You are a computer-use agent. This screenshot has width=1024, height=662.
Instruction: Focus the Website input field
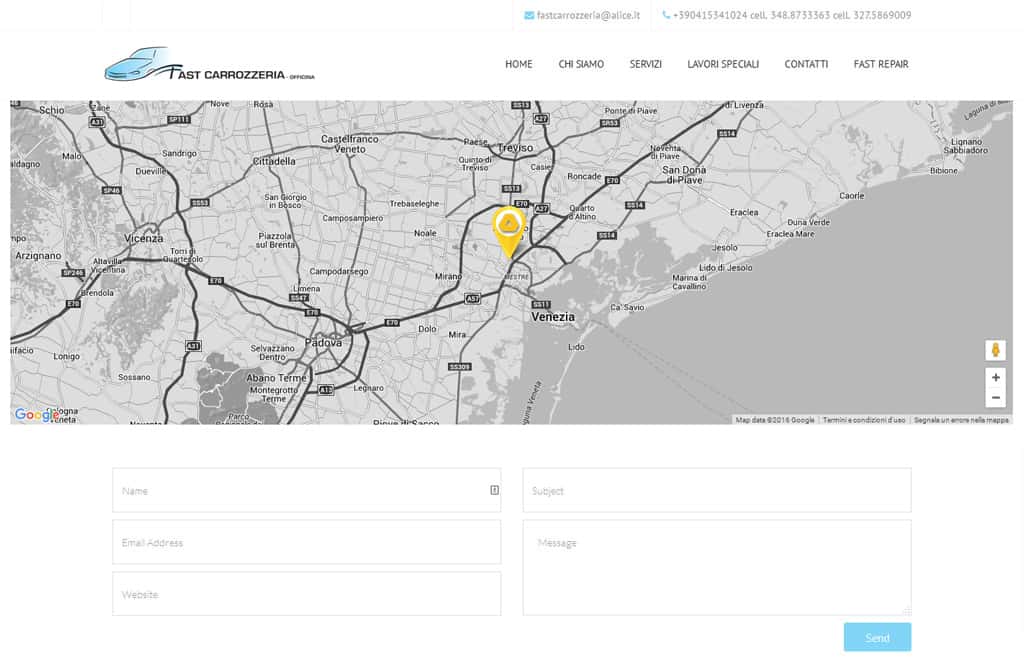[x=306, y=594]
